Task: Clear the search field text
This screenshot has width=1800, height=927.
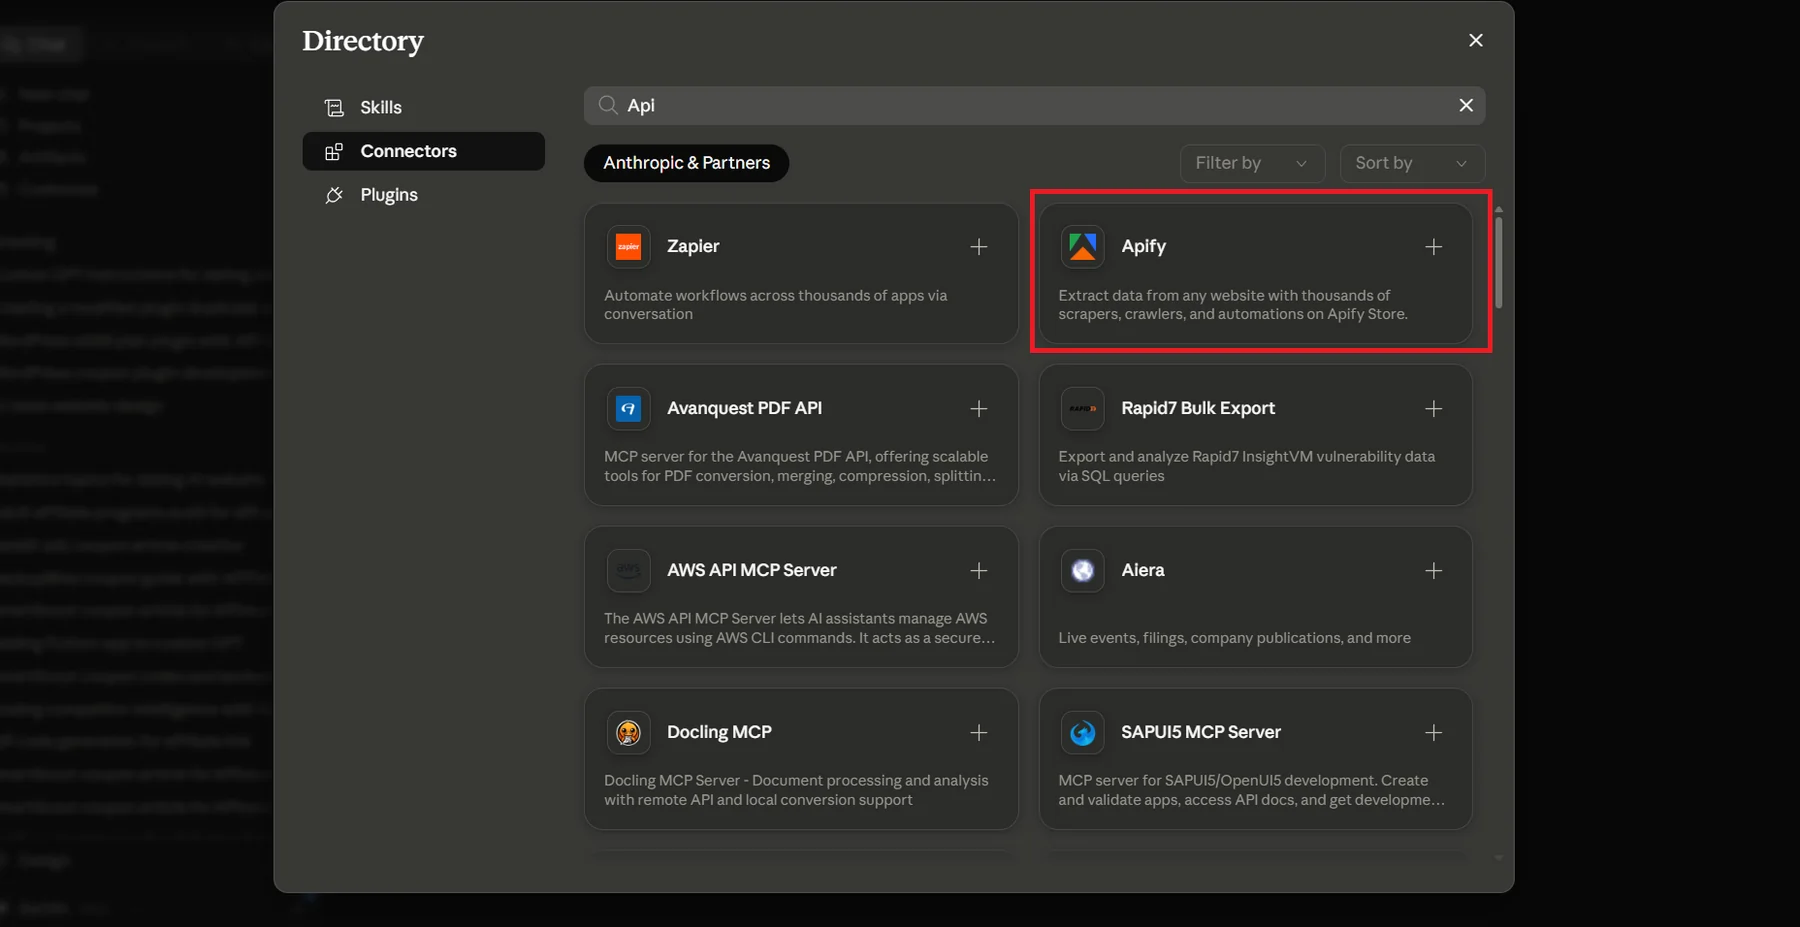Action: coord(1466,105)
